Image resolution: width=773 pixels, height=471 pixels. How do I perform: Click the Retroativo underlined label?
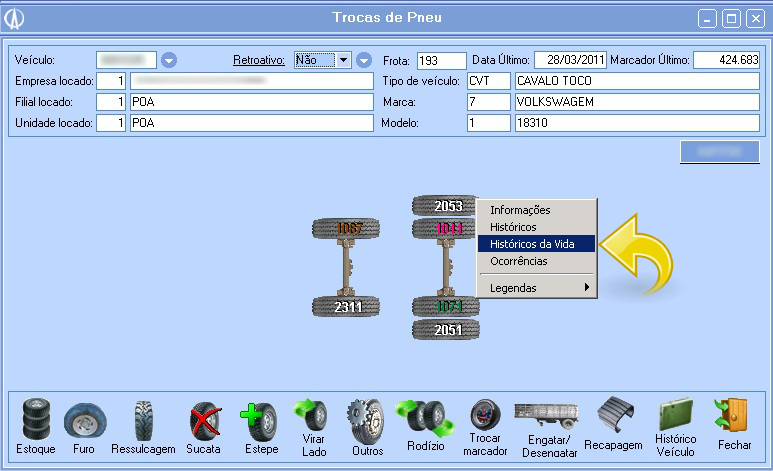click(259, 60)
